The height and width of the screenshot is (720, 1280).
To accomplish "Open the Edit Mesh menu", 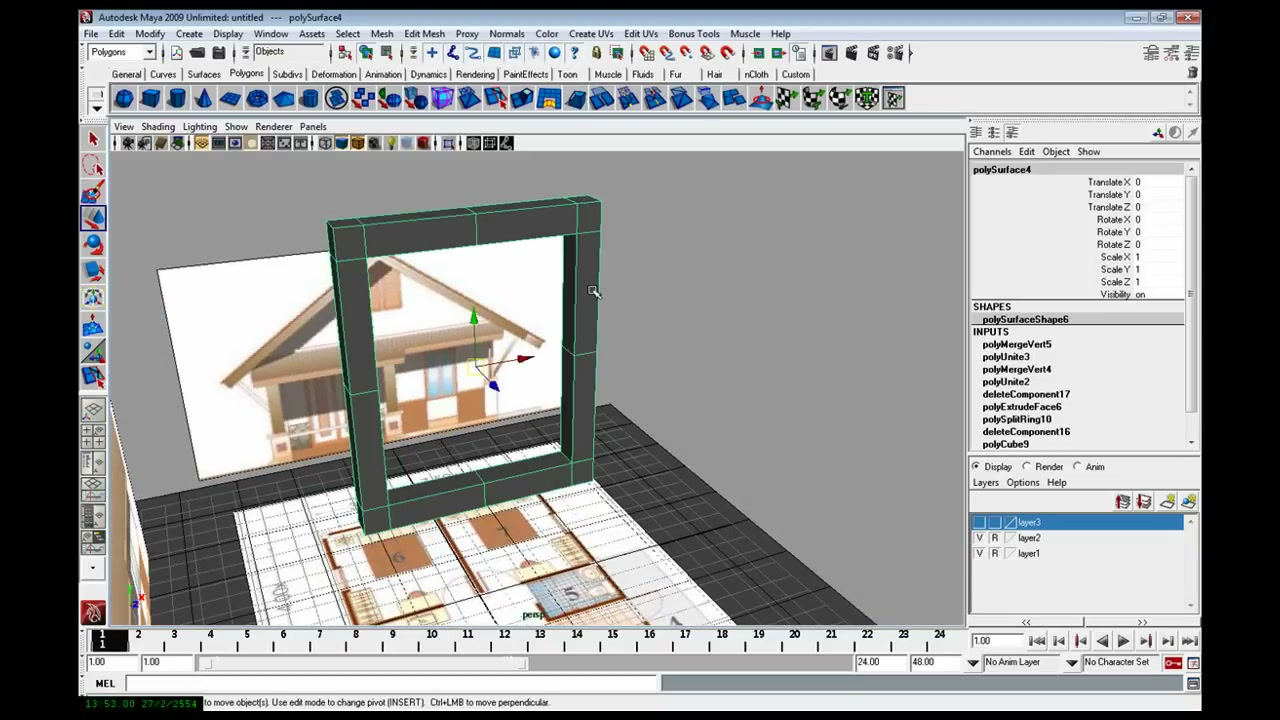I will (425, 34).
